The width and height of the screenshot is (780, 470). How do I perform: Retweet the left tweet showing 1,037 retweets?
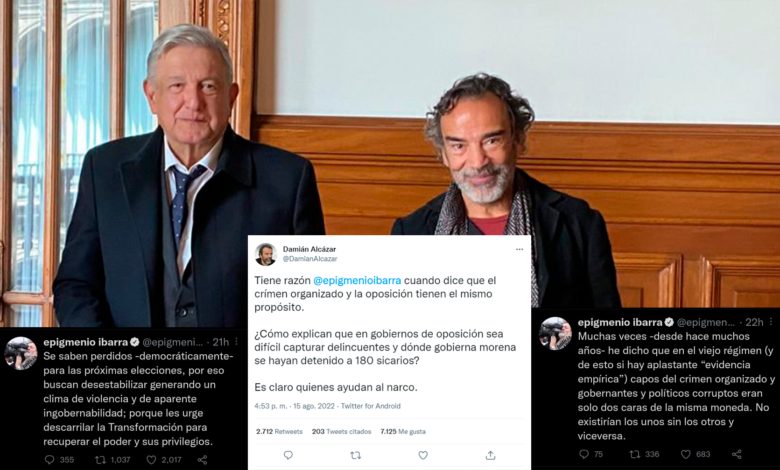(x=100, y=460)
